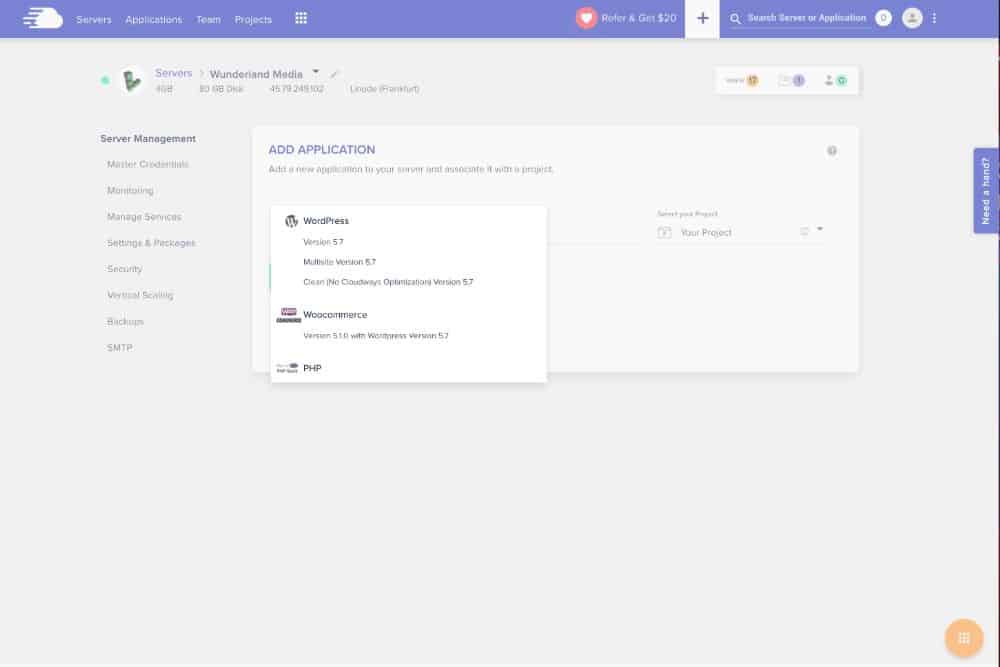Click the Linode (Frankfurt) text
Image resolution: width=1000 pixels, height=667 pixels.
(x=385, y=89)
